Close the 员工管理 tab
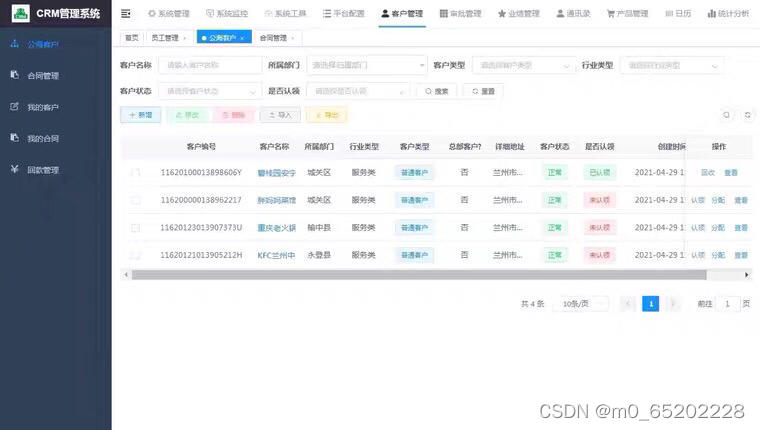The width and height of the screenshot is (760, 430). coord(185,38)
